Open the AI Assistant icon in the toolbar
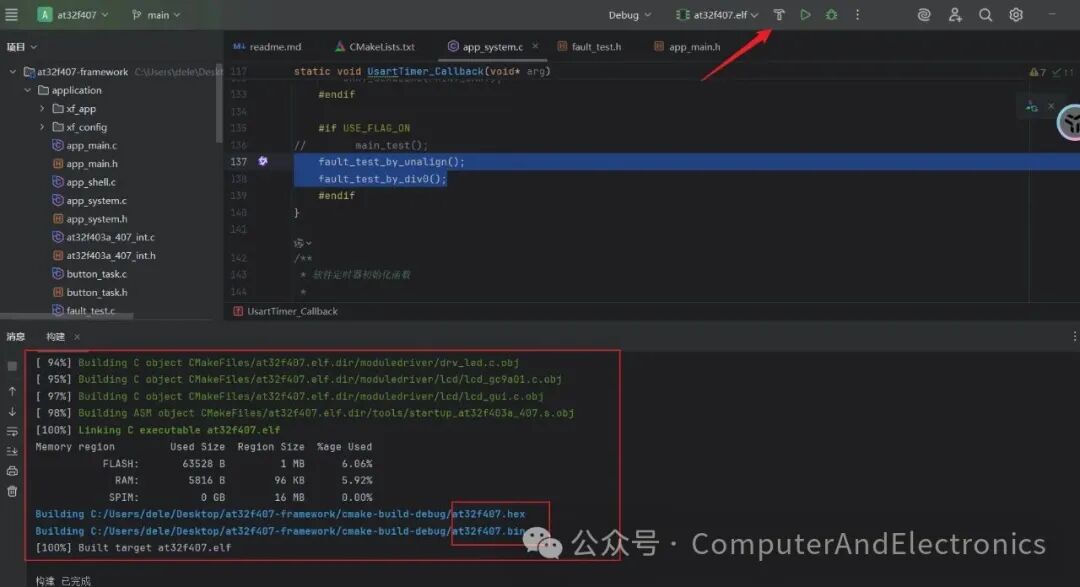The height and width of the screenshot is (587, 1080). click(x=922, y=15)
